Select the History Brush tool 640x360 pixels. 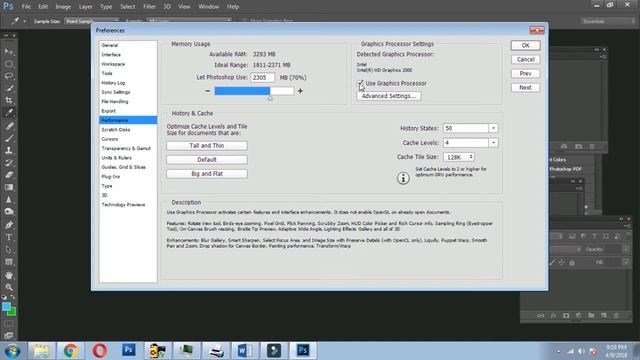(x=9, y=163)
